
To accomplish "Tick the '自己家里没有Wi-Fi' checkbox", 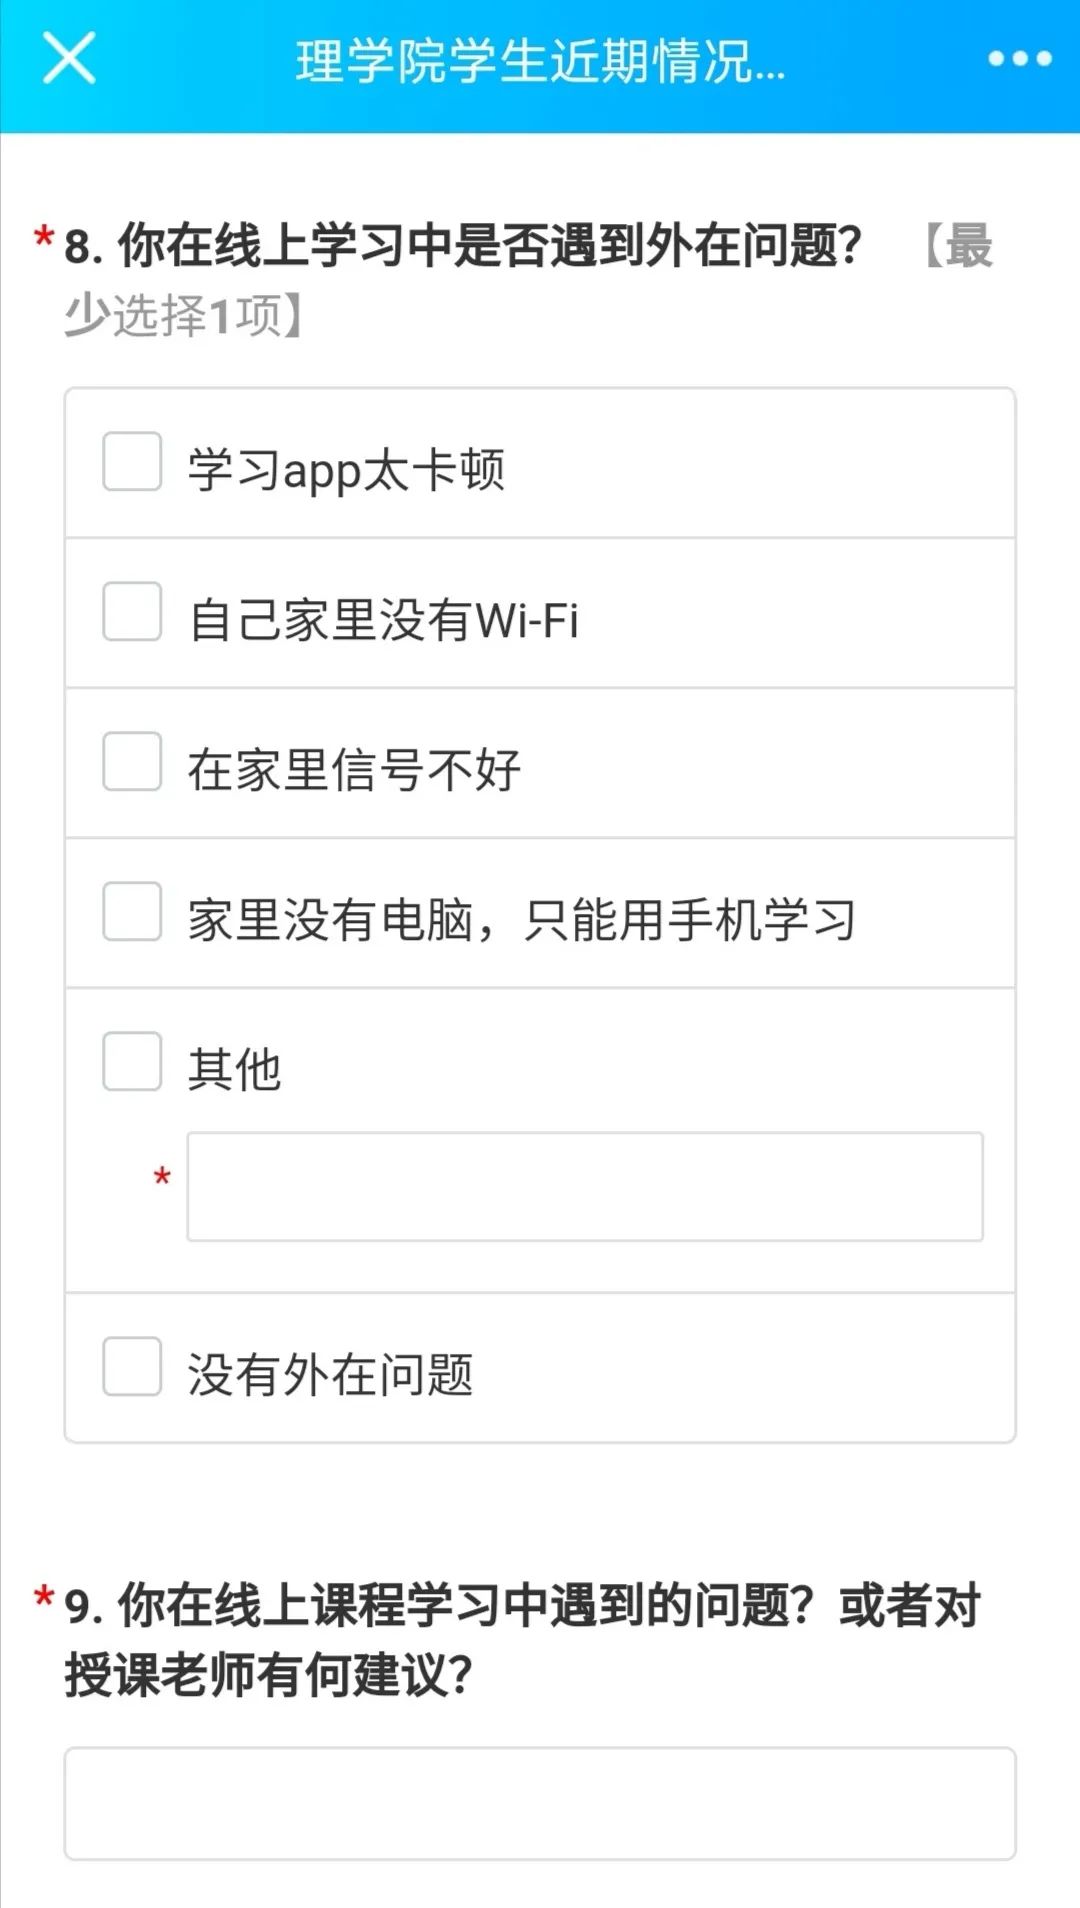I will (x=132, y=612).
